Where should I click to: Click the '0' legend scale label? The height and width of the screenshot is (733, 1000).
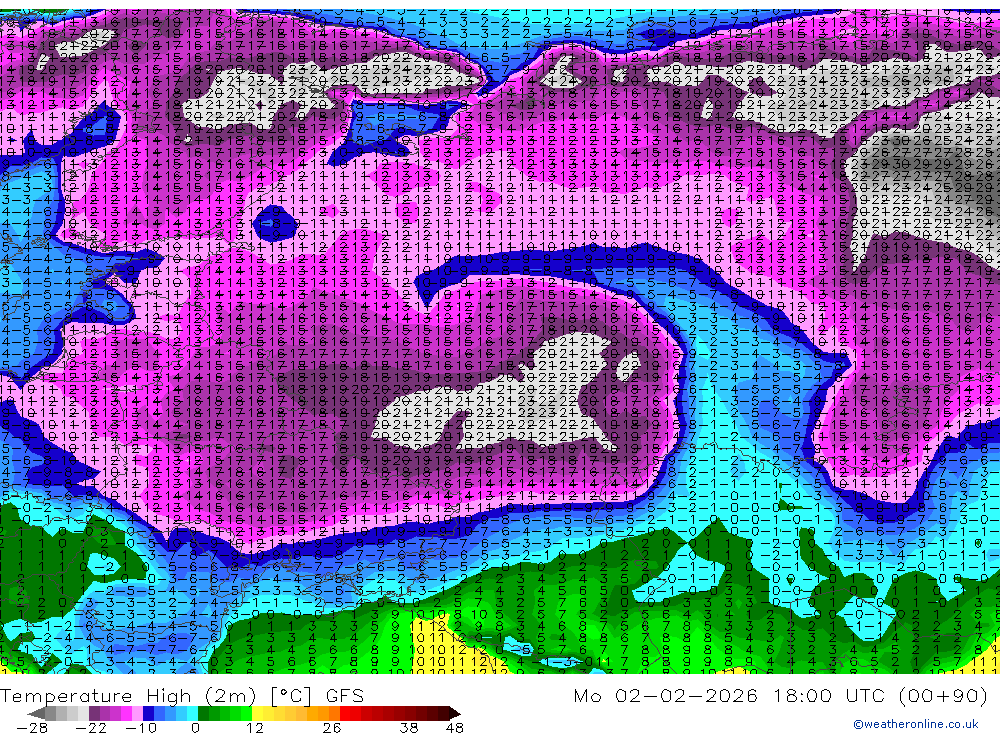(195, 728)
